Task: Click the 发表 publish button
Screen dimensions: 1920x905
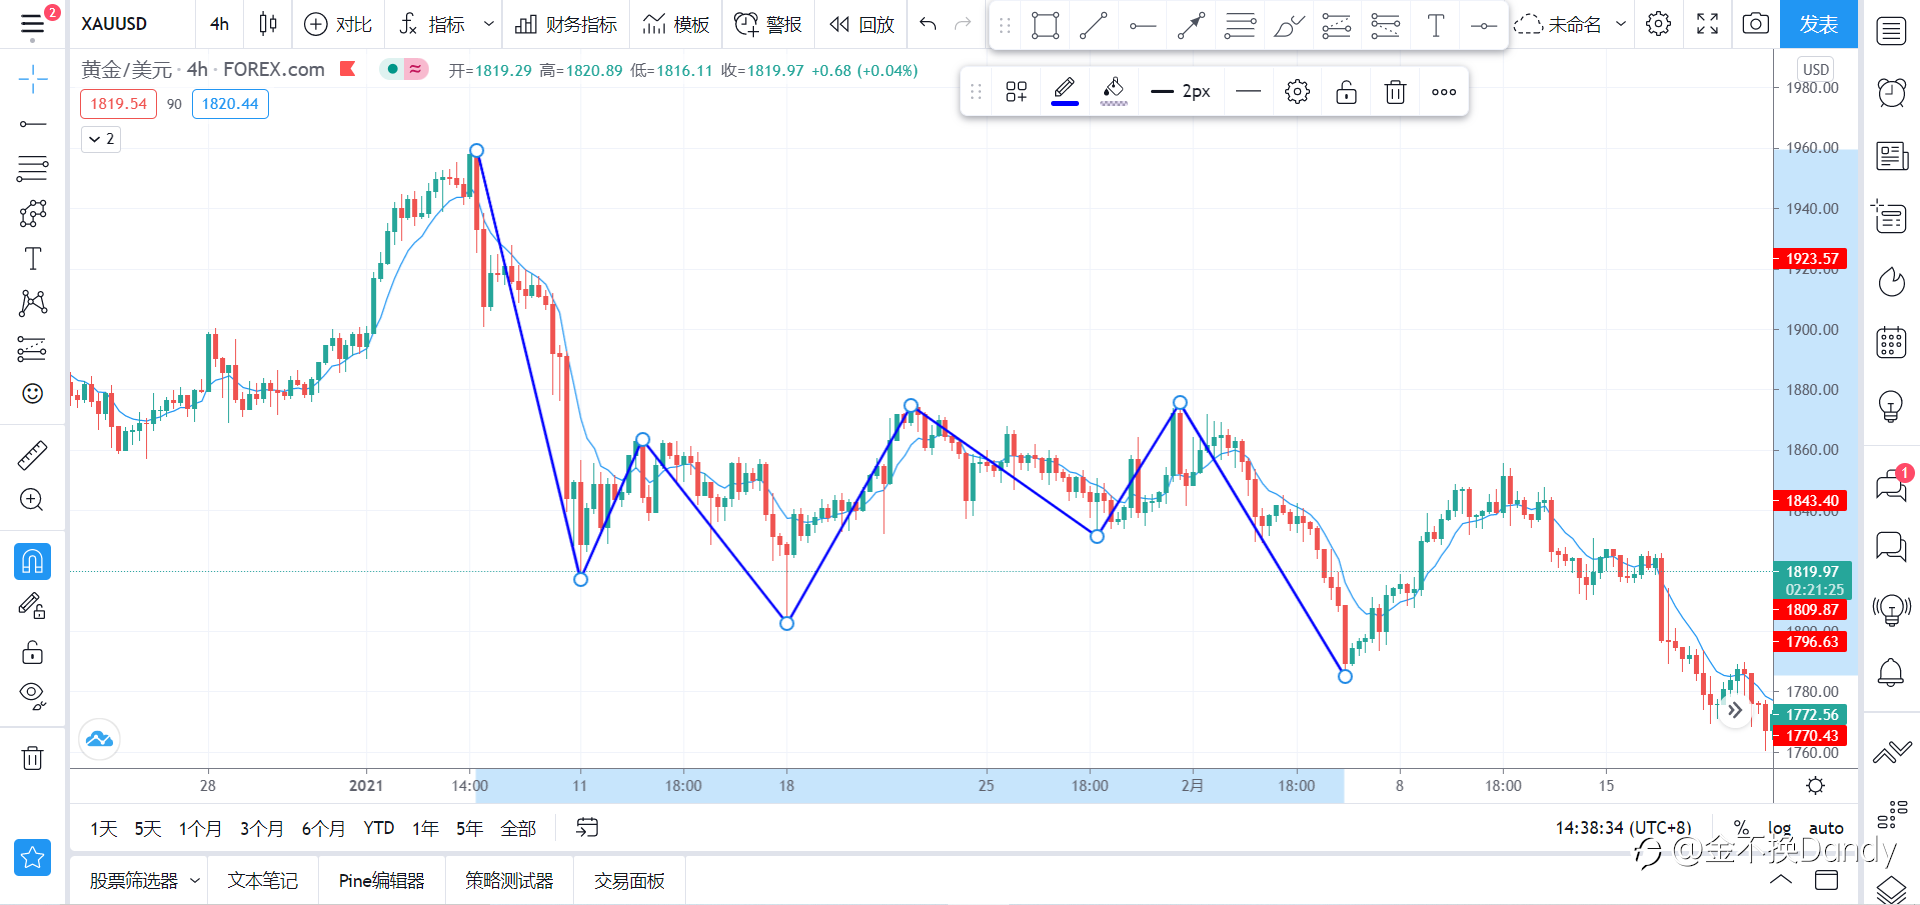Action: 1819,24
